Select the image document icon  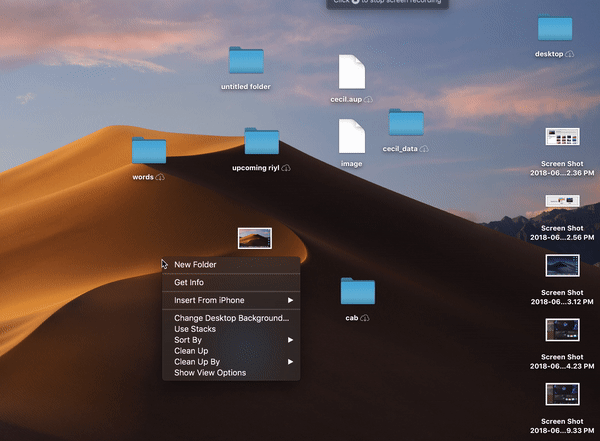click(352, 137)
